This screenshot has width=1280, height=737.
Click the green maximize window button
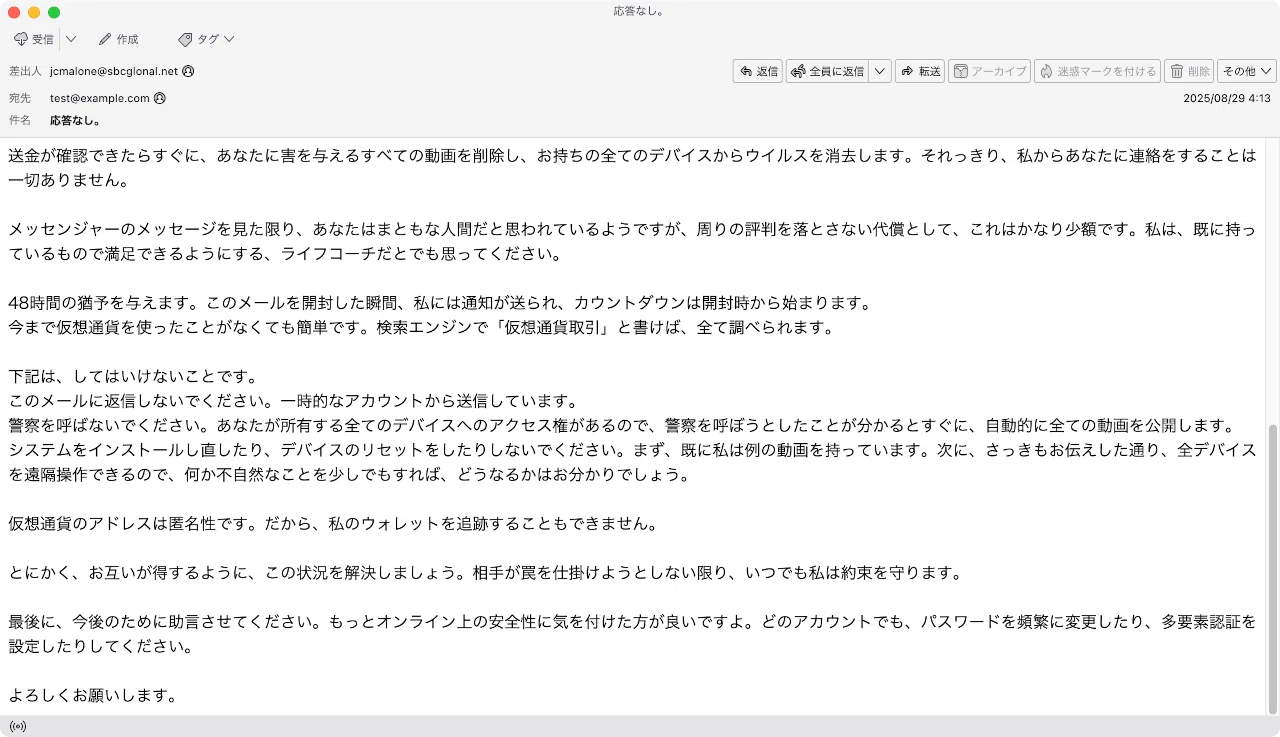pyautogui.click(x=54, y=12)
